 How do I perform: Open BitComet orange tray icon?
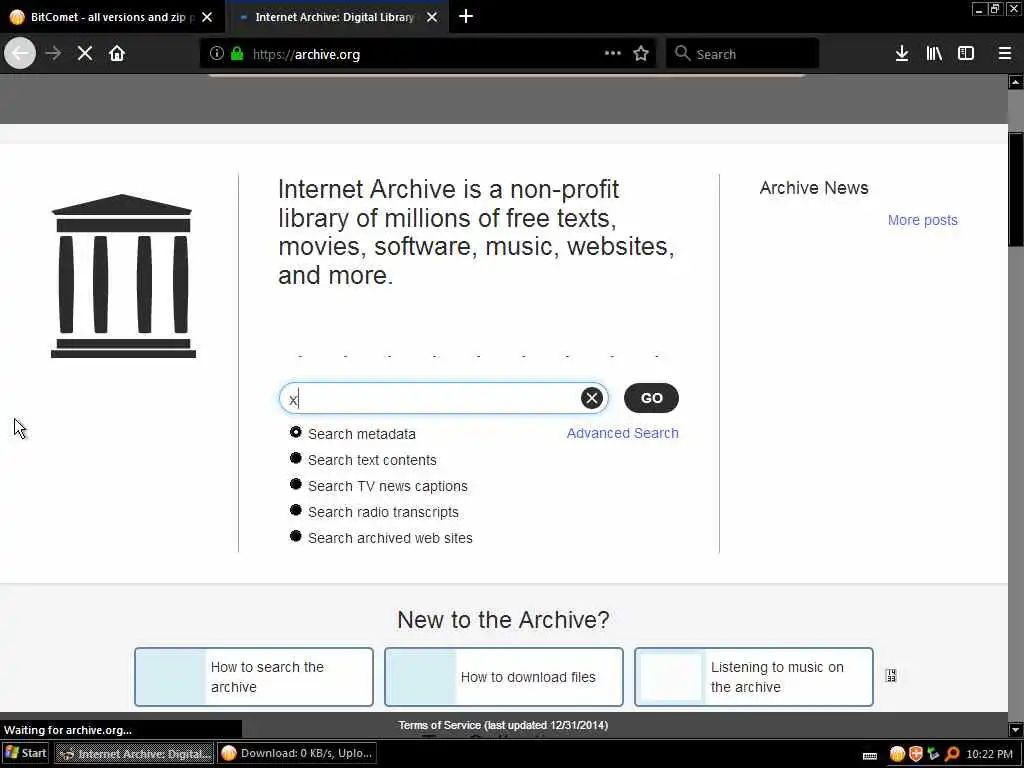897,754
